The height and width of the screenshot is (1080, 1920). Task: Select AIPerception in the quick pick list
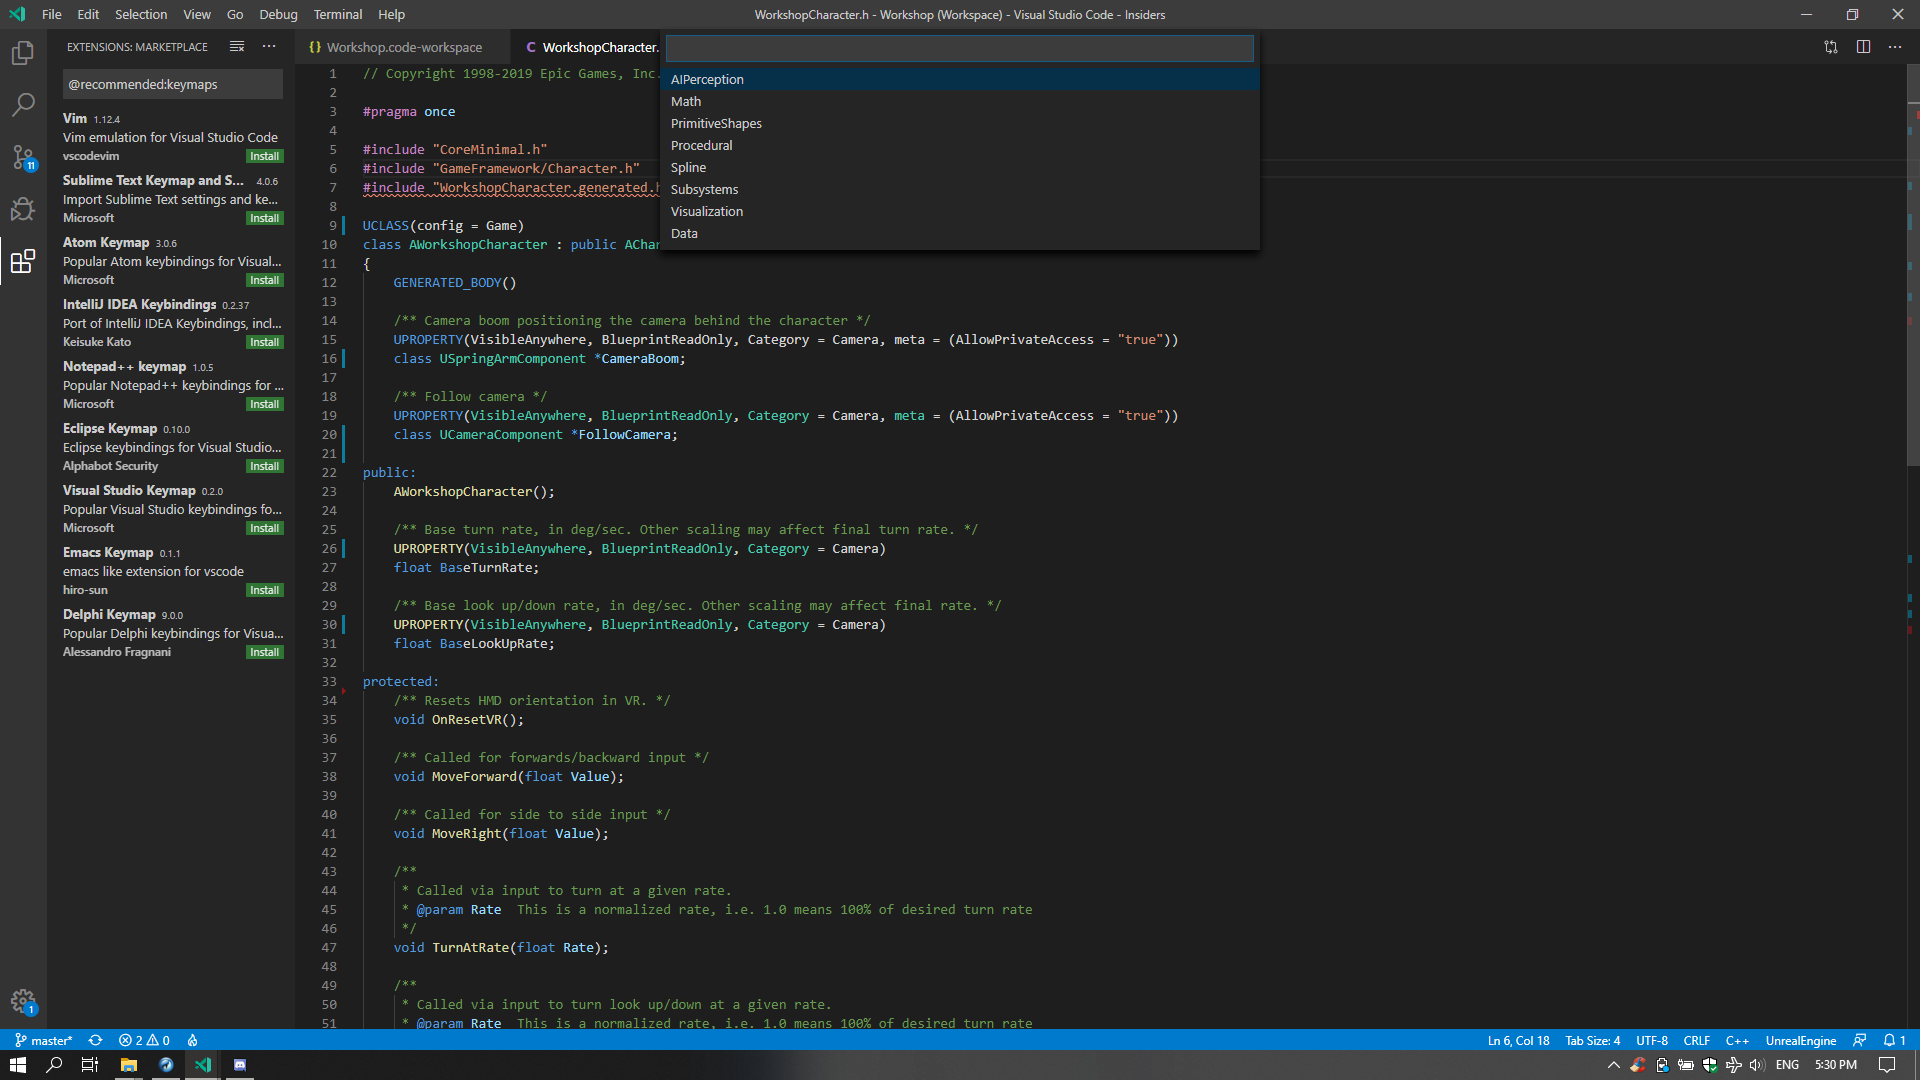(x=707, y=79)
